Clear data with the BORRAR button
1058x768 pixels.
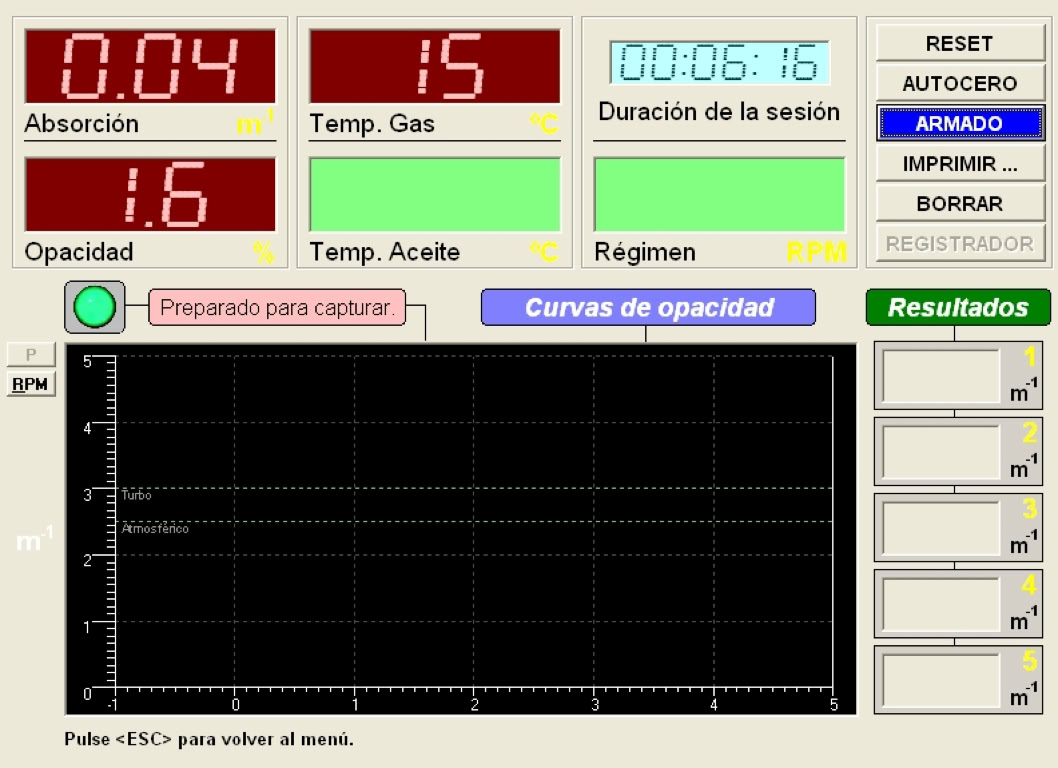tap(959, 202)
